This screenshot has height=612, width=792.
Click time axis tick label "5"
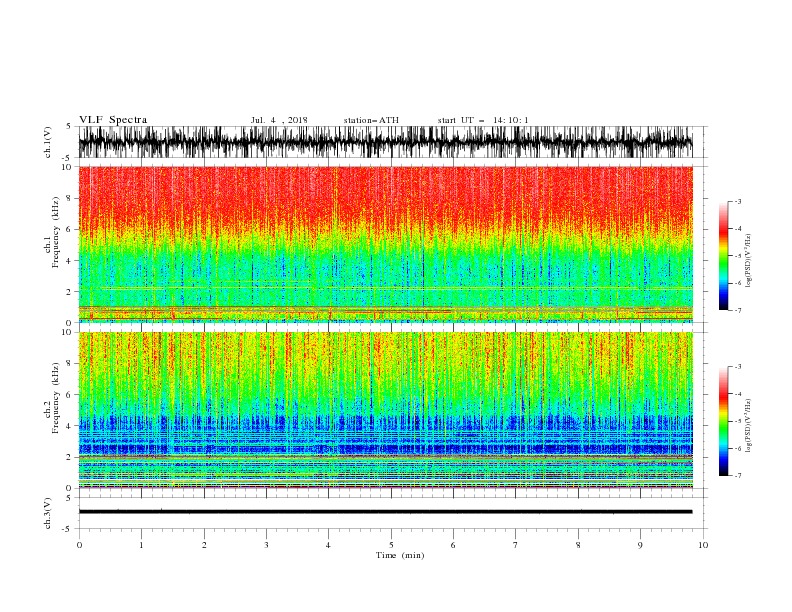click(391, 545)
